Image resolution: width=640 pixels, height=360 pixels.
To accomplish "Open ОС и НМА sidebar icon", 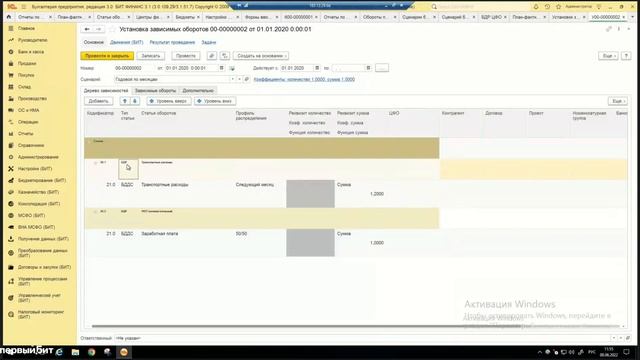I will point(11,110).
